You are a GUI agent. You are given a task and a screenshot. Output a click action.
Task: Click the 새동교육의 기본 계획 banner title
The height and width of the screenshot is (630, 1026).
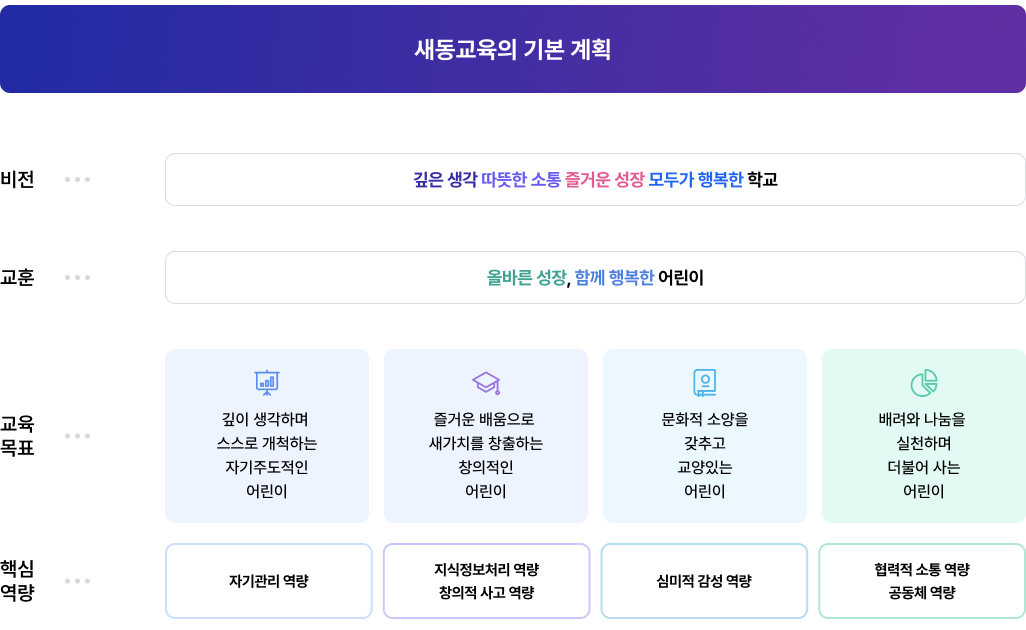point(513,49)
